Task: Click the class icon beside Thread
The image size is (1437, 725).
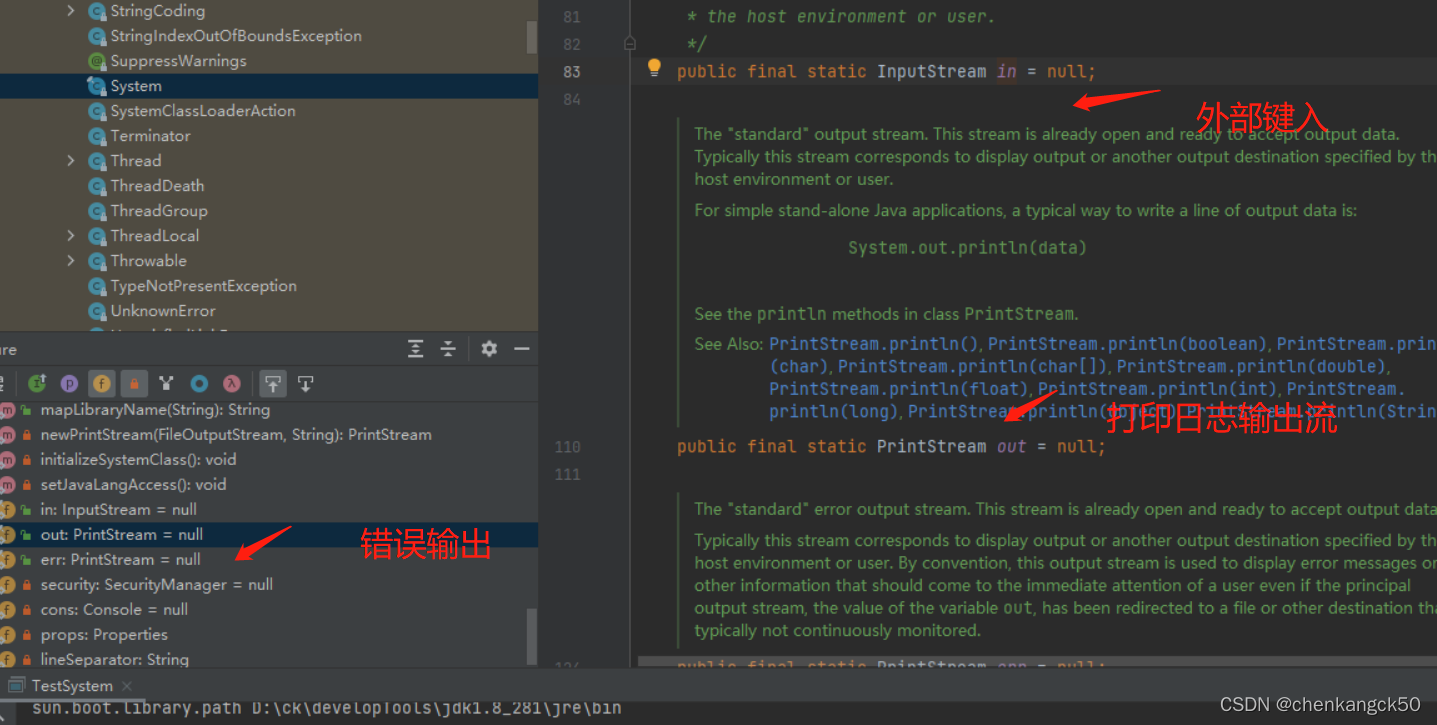Action: pyautogui.click(x=97, y=161)
